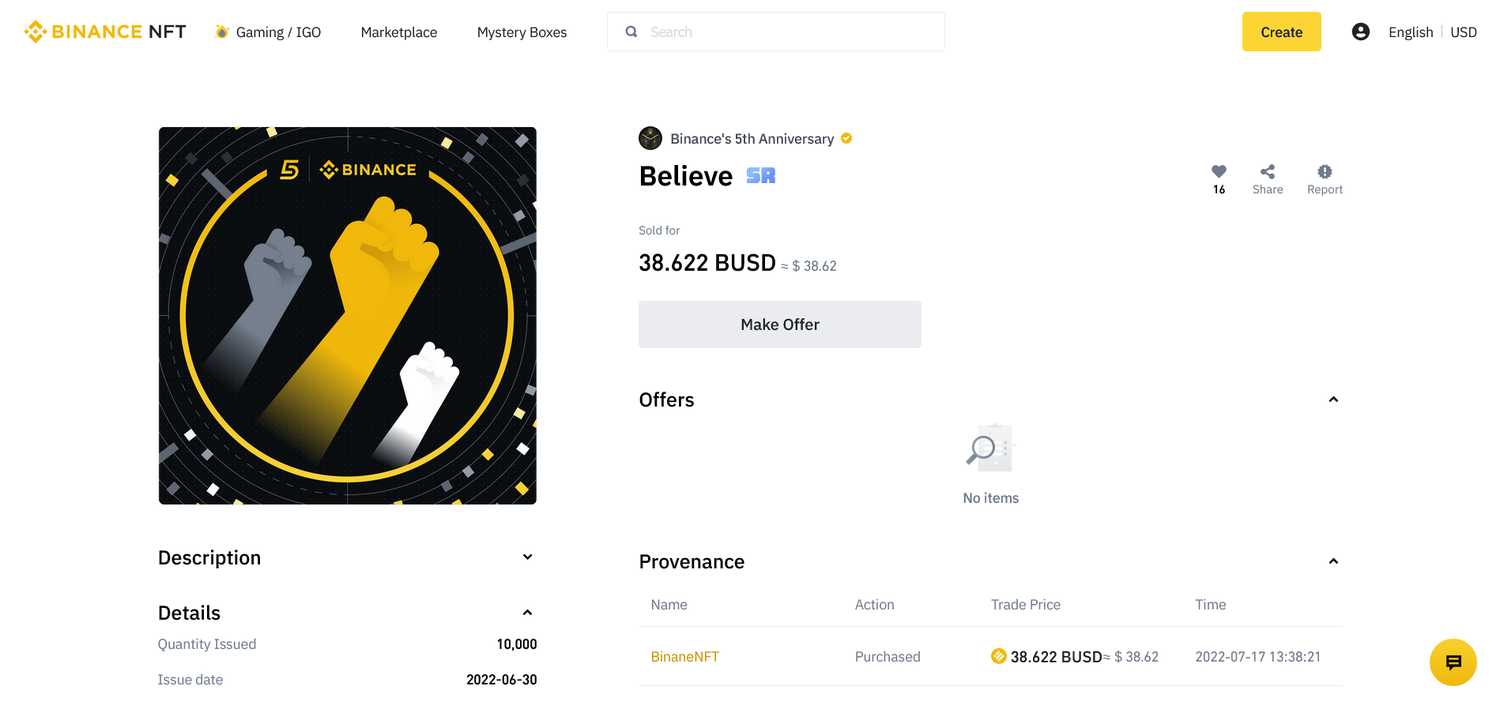The width and height of the screenshot is (1500, 701).
Task: Collapse the Offers section
Action: (1333, 400)
